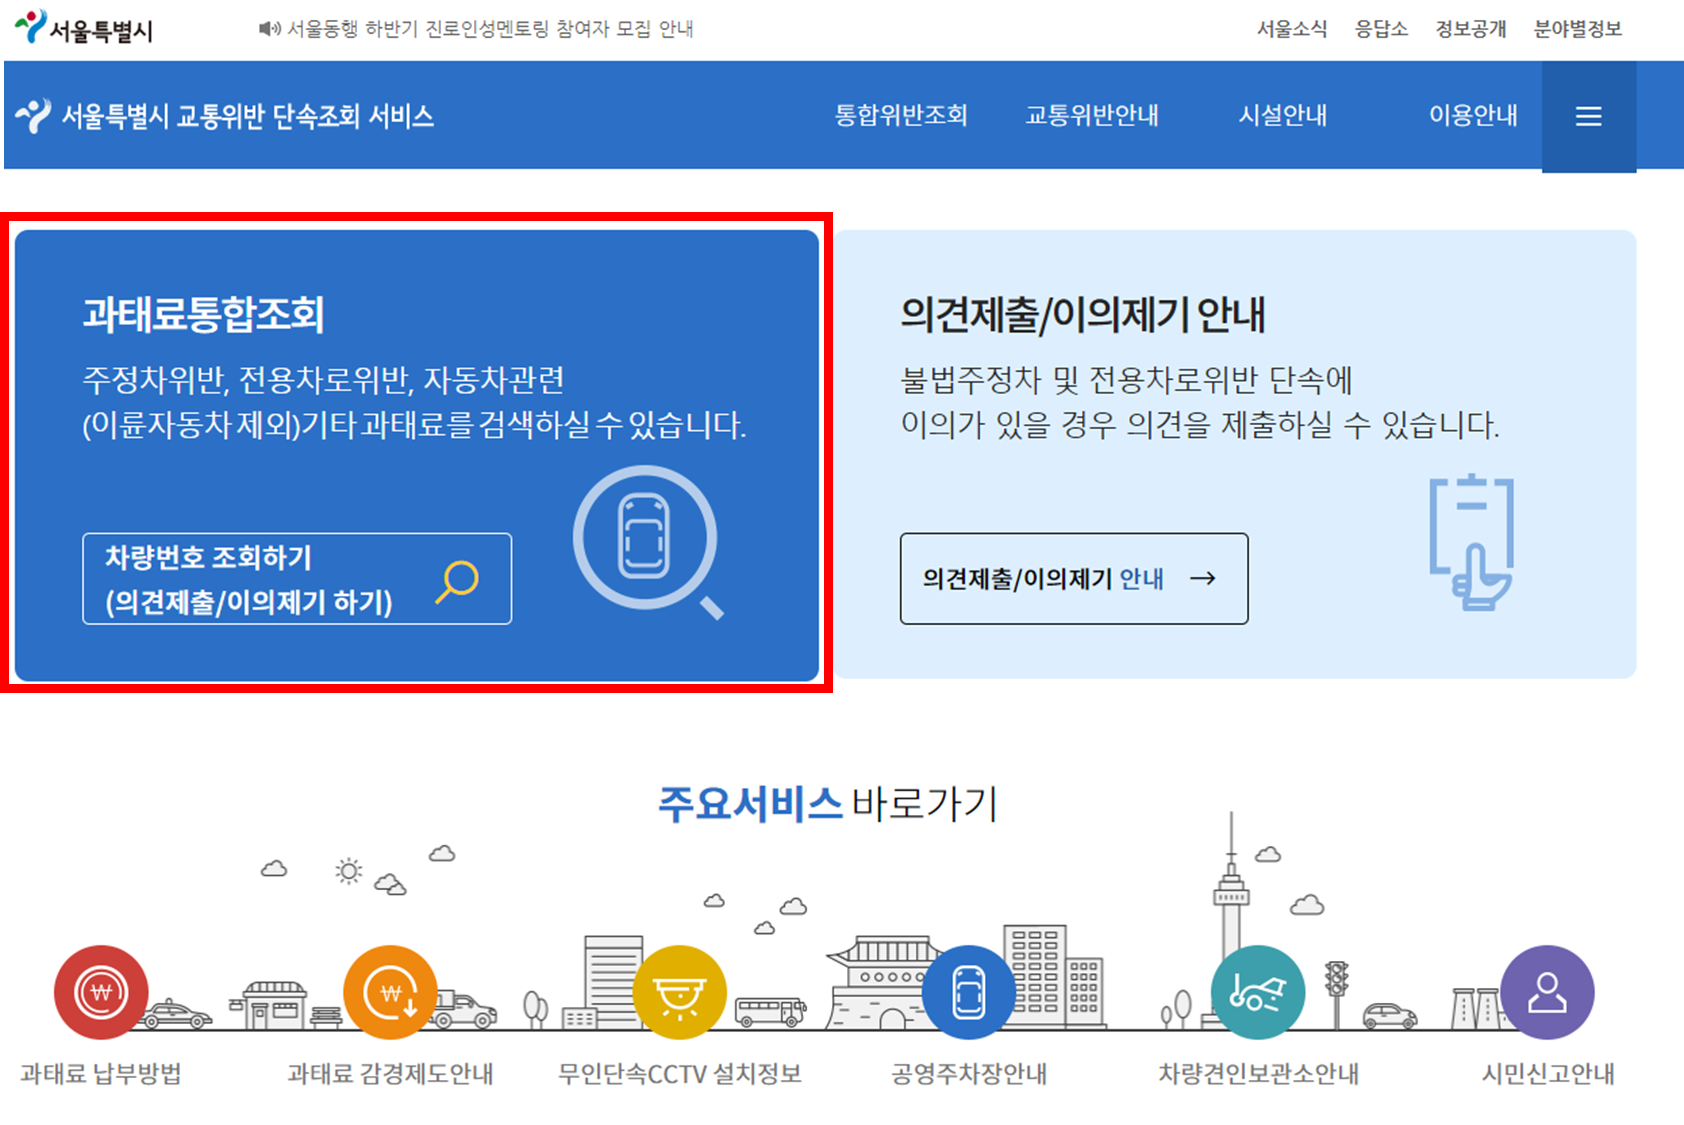
Task: Go to 정보공개 in top bar
Action: point(1471,29)
